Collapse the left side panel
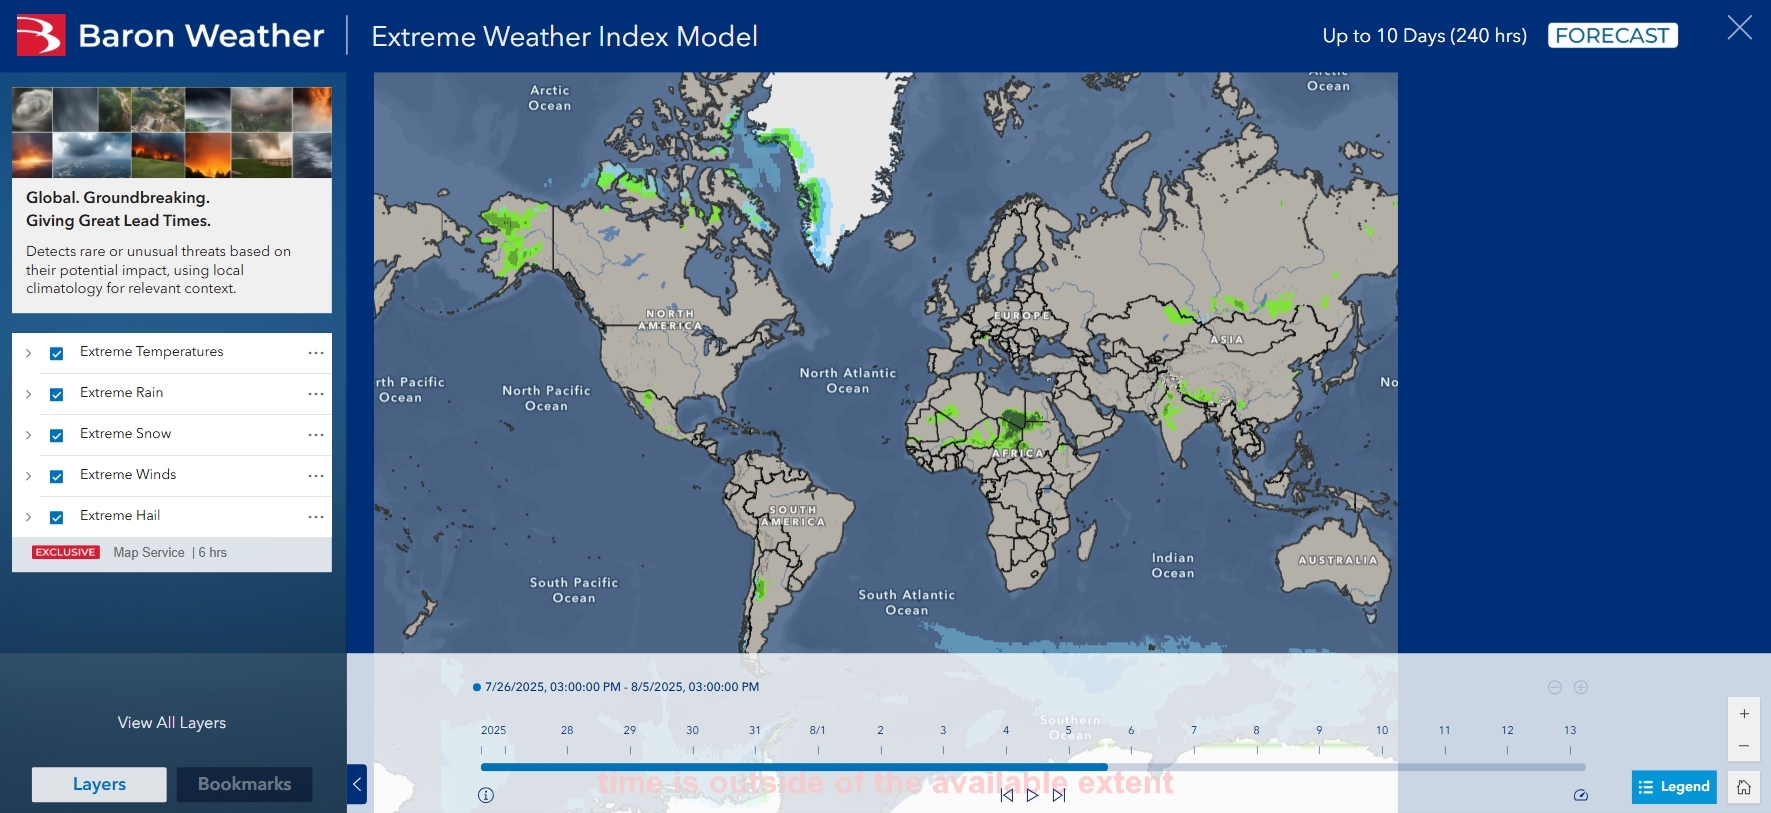Image resolution: width=1771 pixels, height=813 pixels. pos(357,784)
